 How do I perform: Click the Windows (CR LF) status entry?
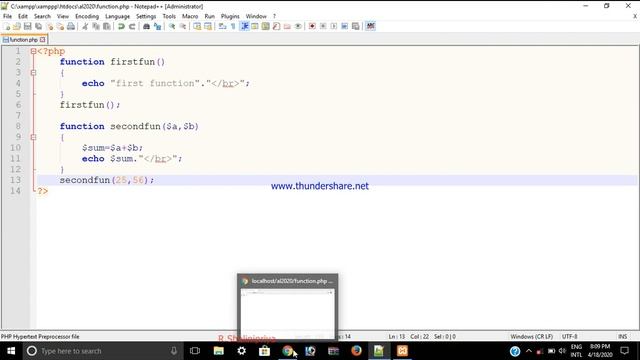(531, 337)
